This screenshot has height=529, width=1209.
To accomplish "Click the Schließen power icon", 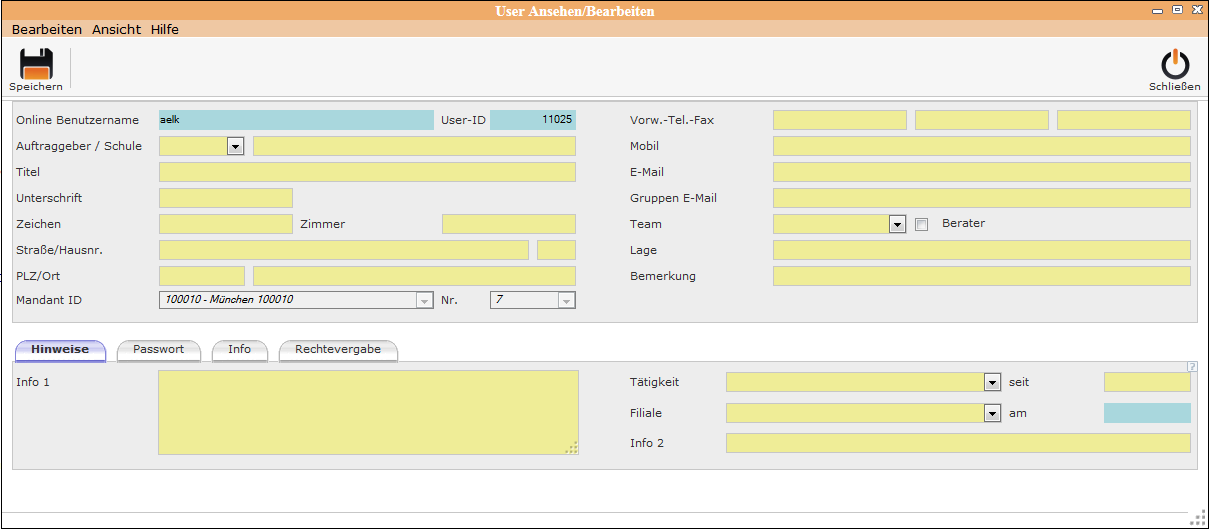I will pyautogui.click(x=1174, y=64).
